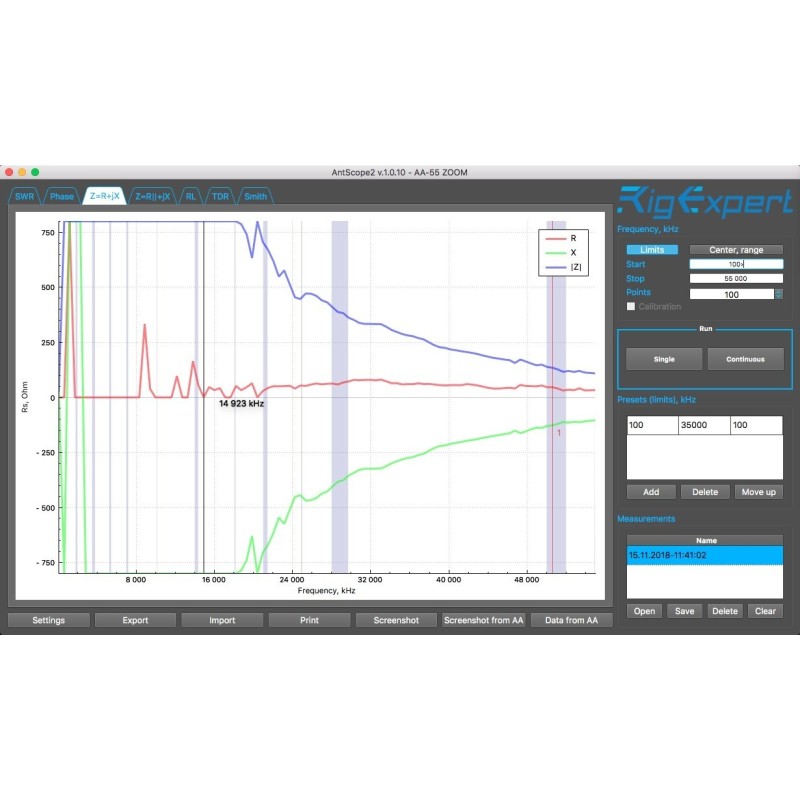This screenshot has height=800, width=800.
Task: Start Continuous run measurement
Action: [x=745, y=359]
